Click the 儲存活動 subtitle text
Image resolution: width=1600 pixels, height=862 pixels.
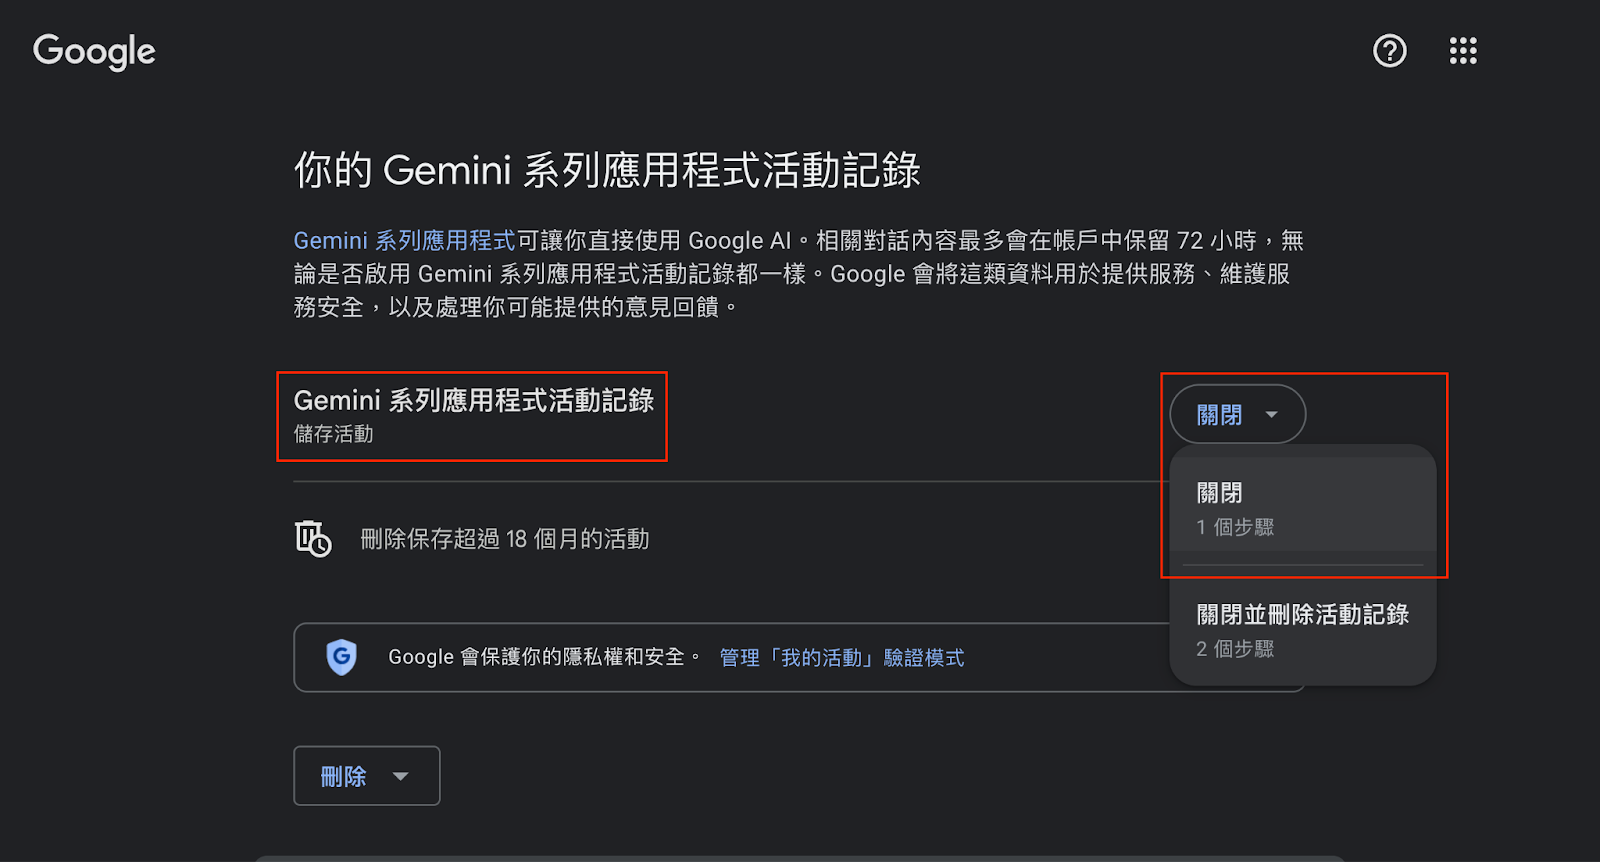(x=333, y=434)
